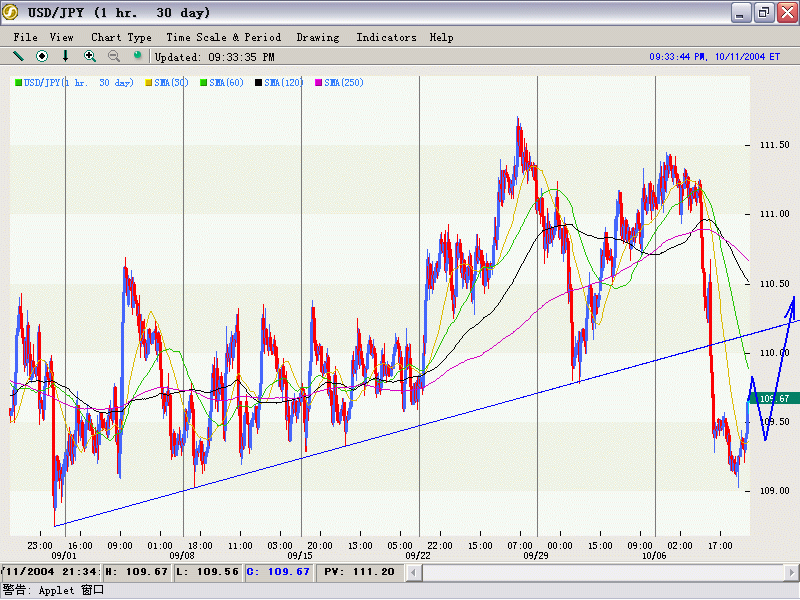This screenshot has width=800, height=600.
Task: Select the down arrow marker tool
Action: pyautogui.click(x=66, y=57)
